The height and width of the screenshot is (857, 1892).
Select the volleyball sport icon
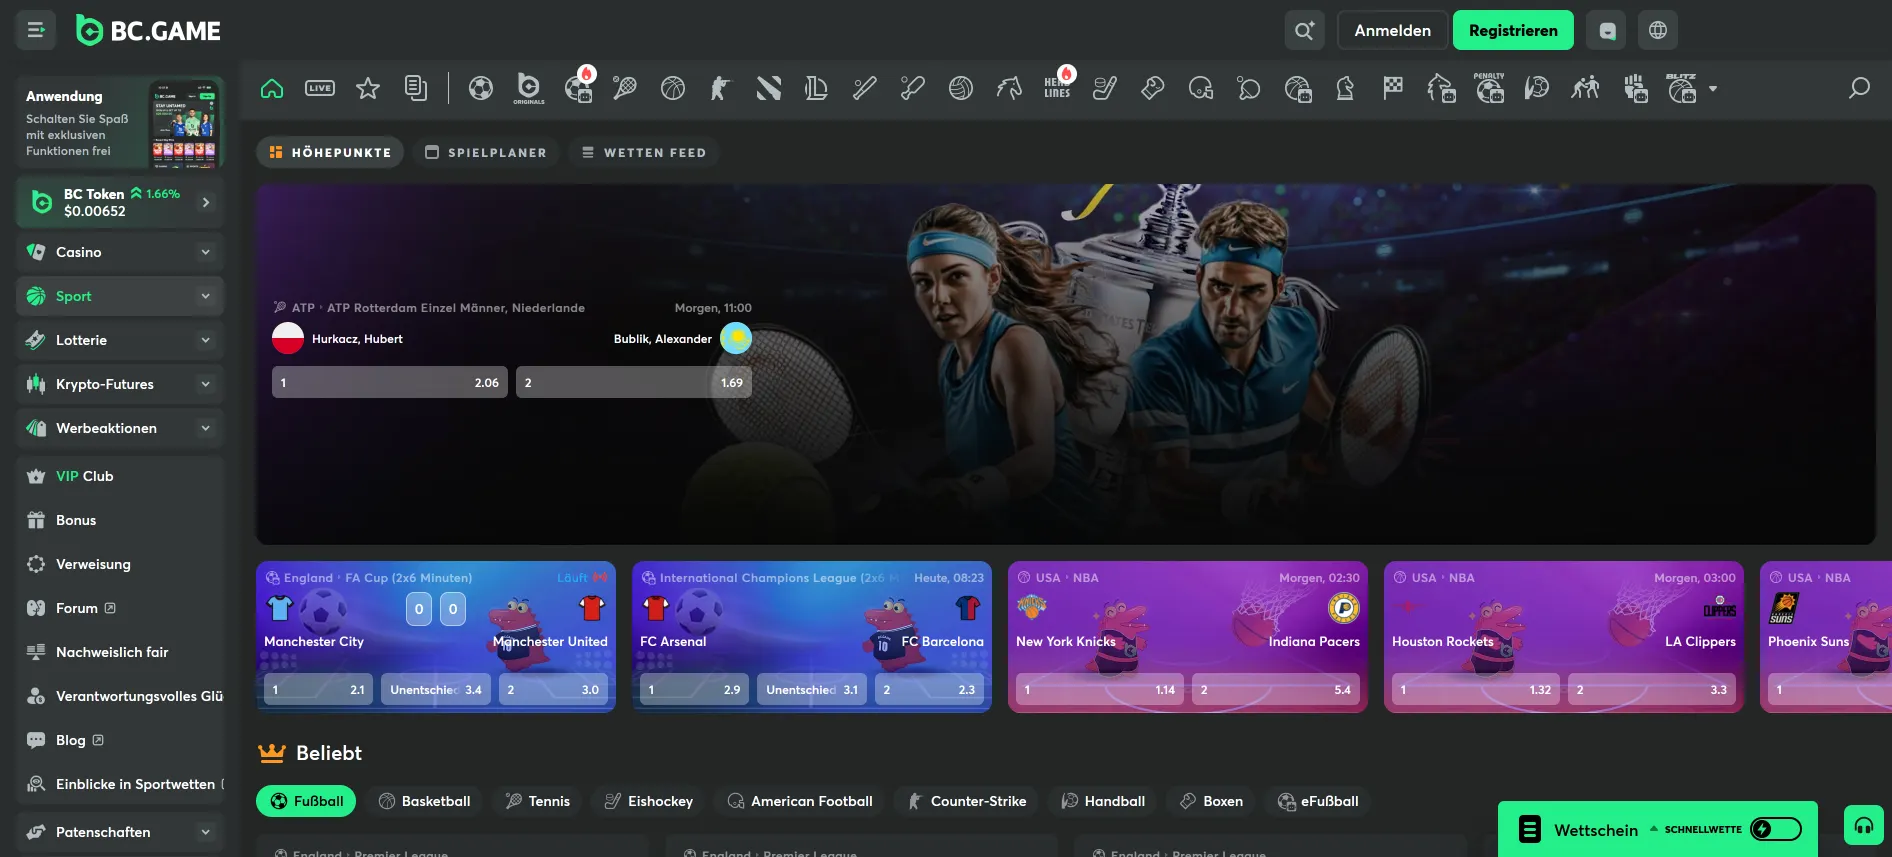click(961, 88)
